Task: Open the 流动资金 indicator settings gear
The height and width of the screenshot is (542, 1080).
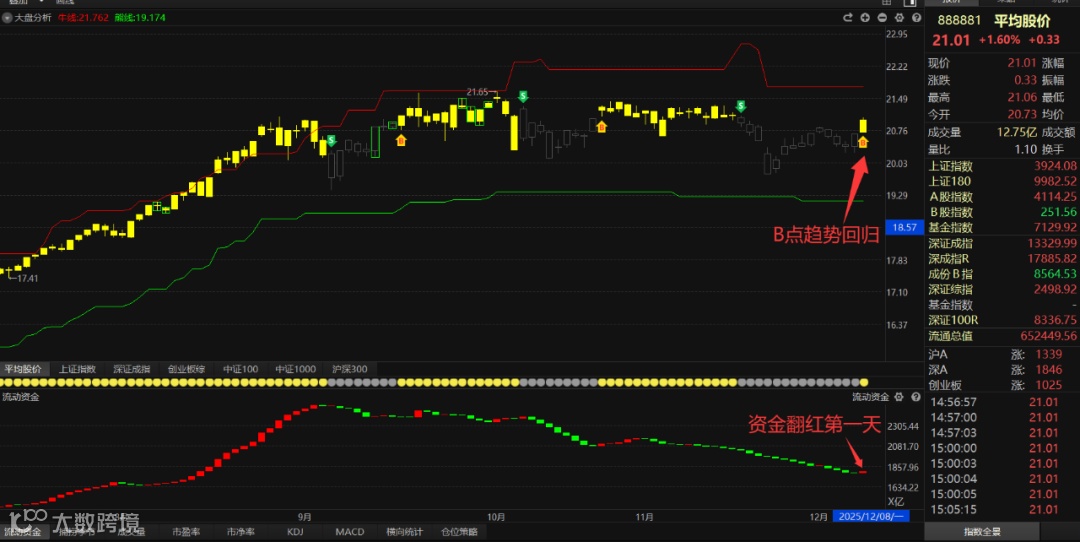Action: 899,397
